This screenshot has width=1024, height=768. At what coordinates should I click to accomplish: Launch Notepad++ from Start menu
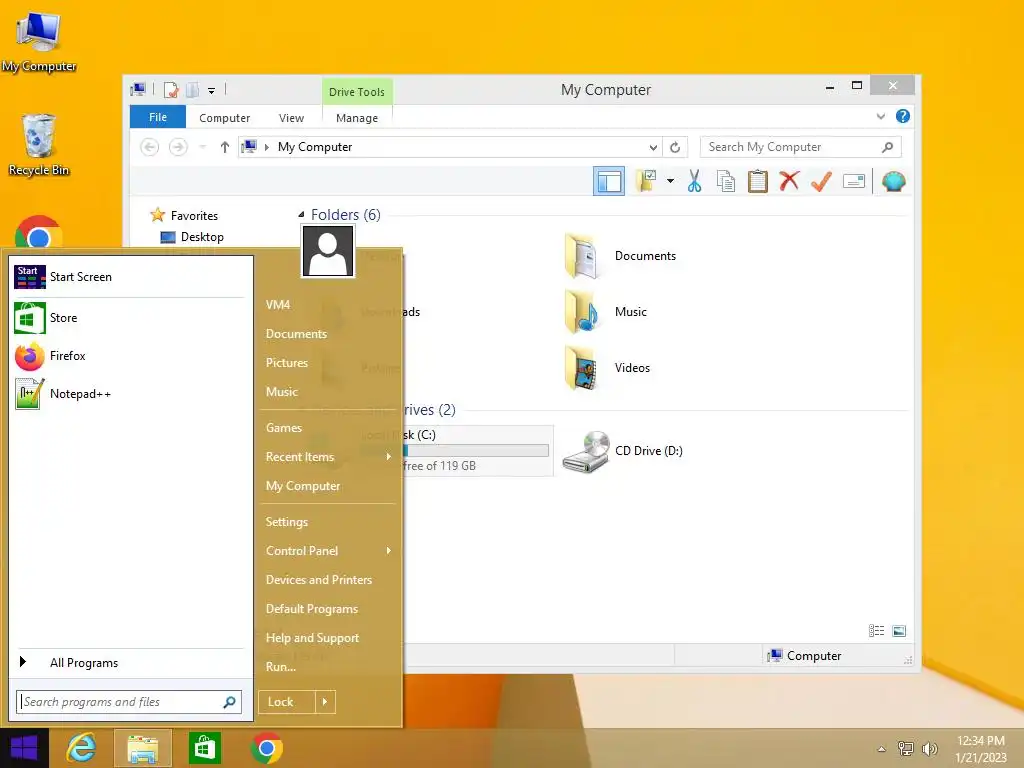tap(129, 394)
